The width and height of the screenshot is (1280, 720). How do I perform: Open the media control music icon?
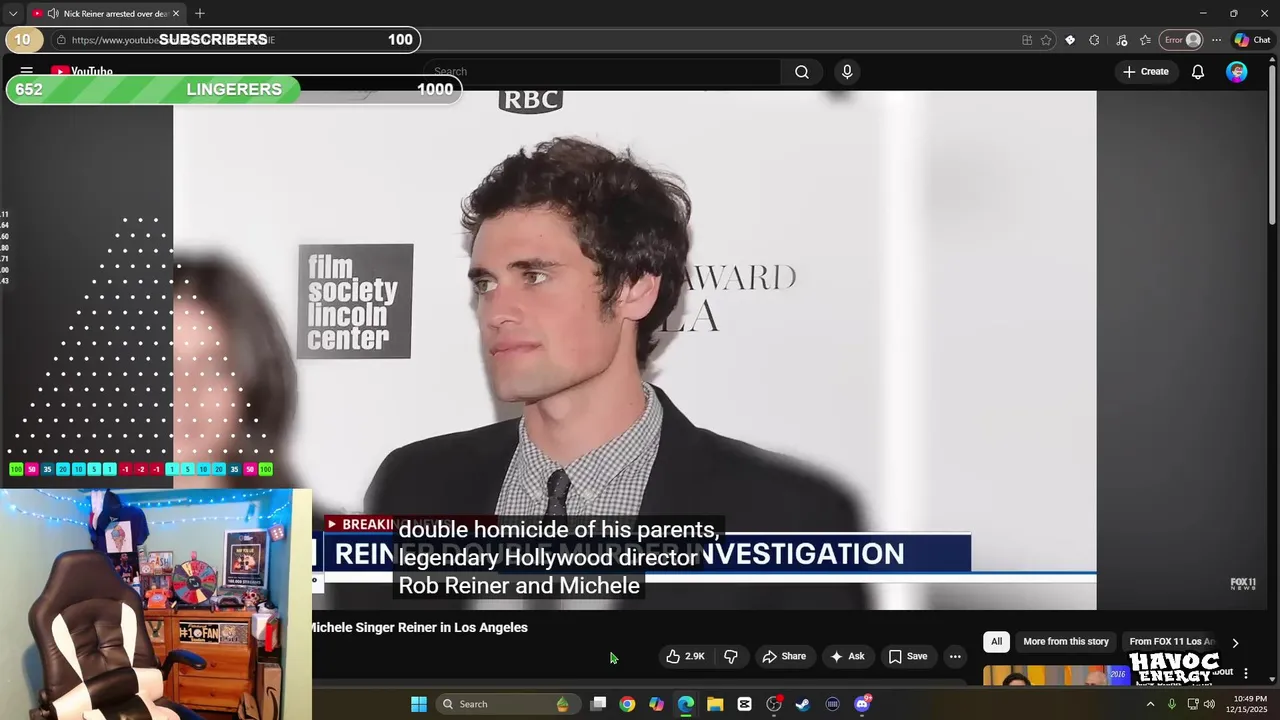click(x=1121, y=40)
